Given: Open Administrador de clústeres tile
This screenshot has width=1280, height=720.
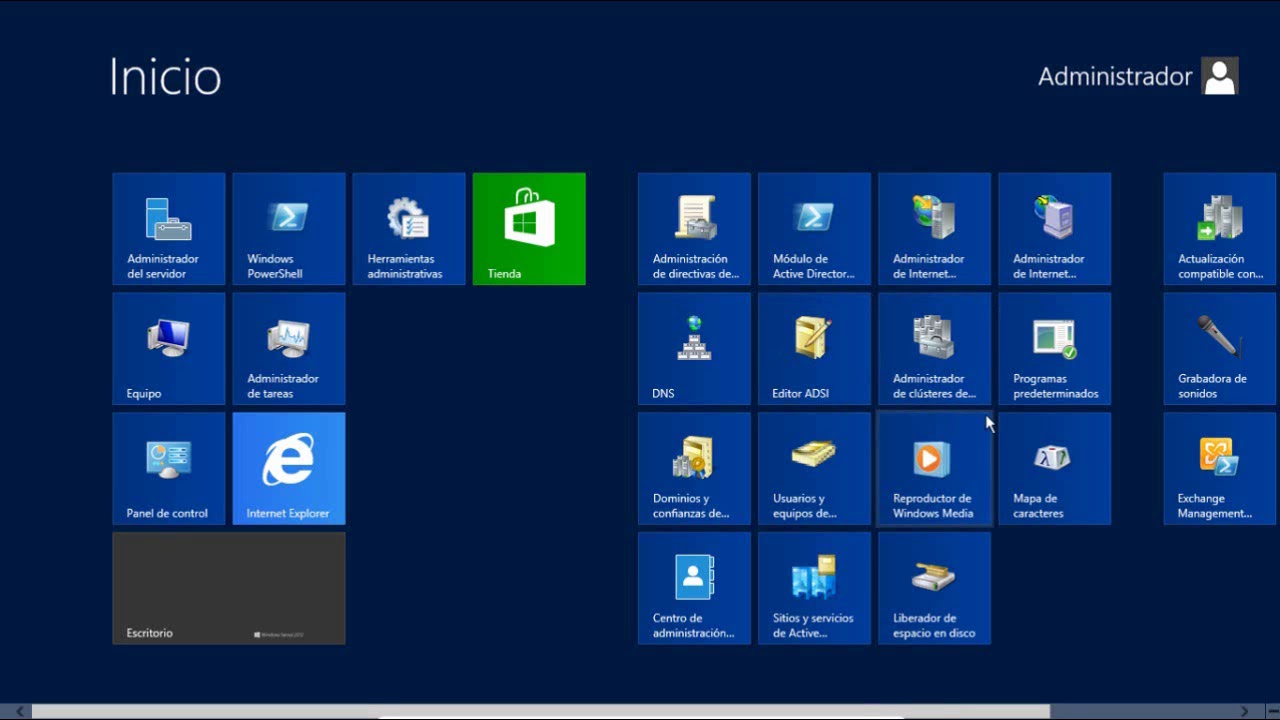Looking at the screenshot, I should 935,349.
